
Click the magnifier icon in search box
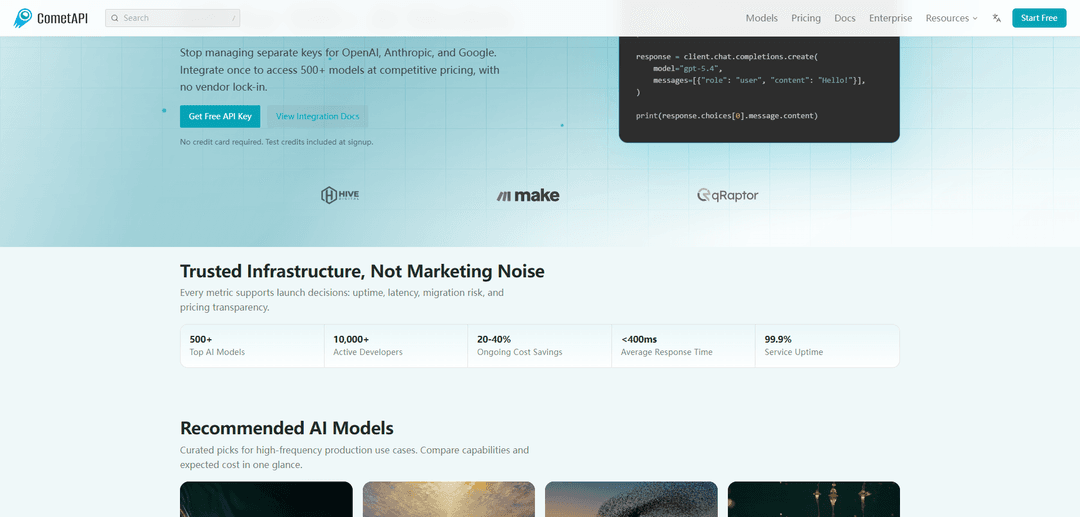click(115, 18)
